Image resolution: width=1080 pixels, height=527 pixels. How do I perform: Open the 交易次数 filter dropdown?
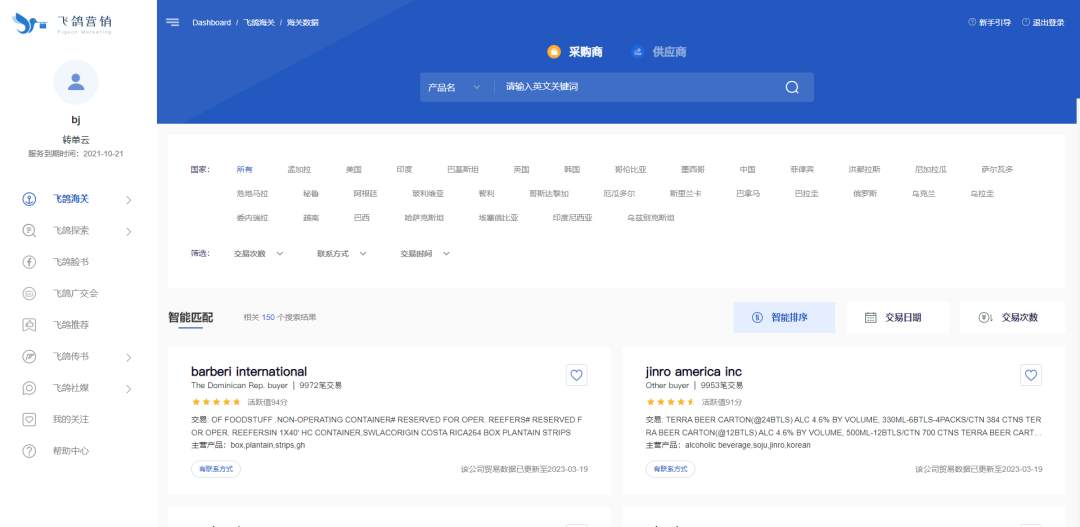(258, 254)
